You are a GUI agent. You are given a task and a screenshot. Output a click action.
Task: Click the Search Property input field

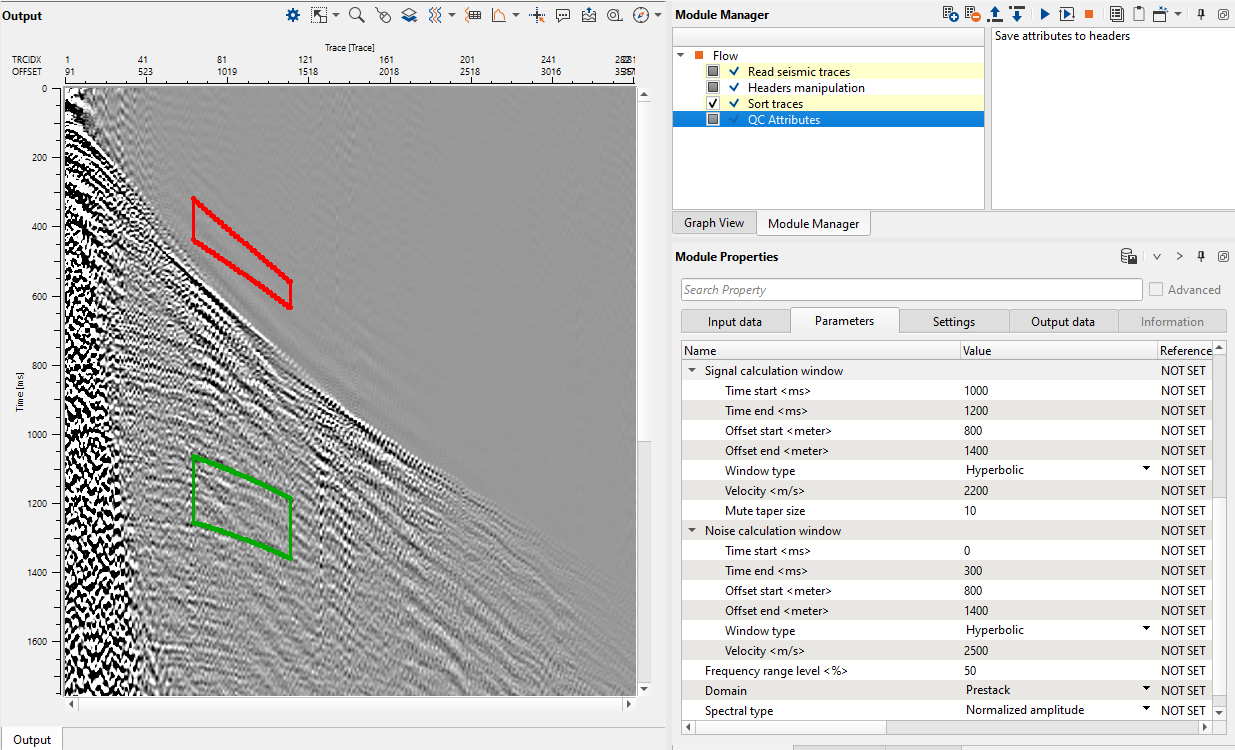click(x=911, y=290)
